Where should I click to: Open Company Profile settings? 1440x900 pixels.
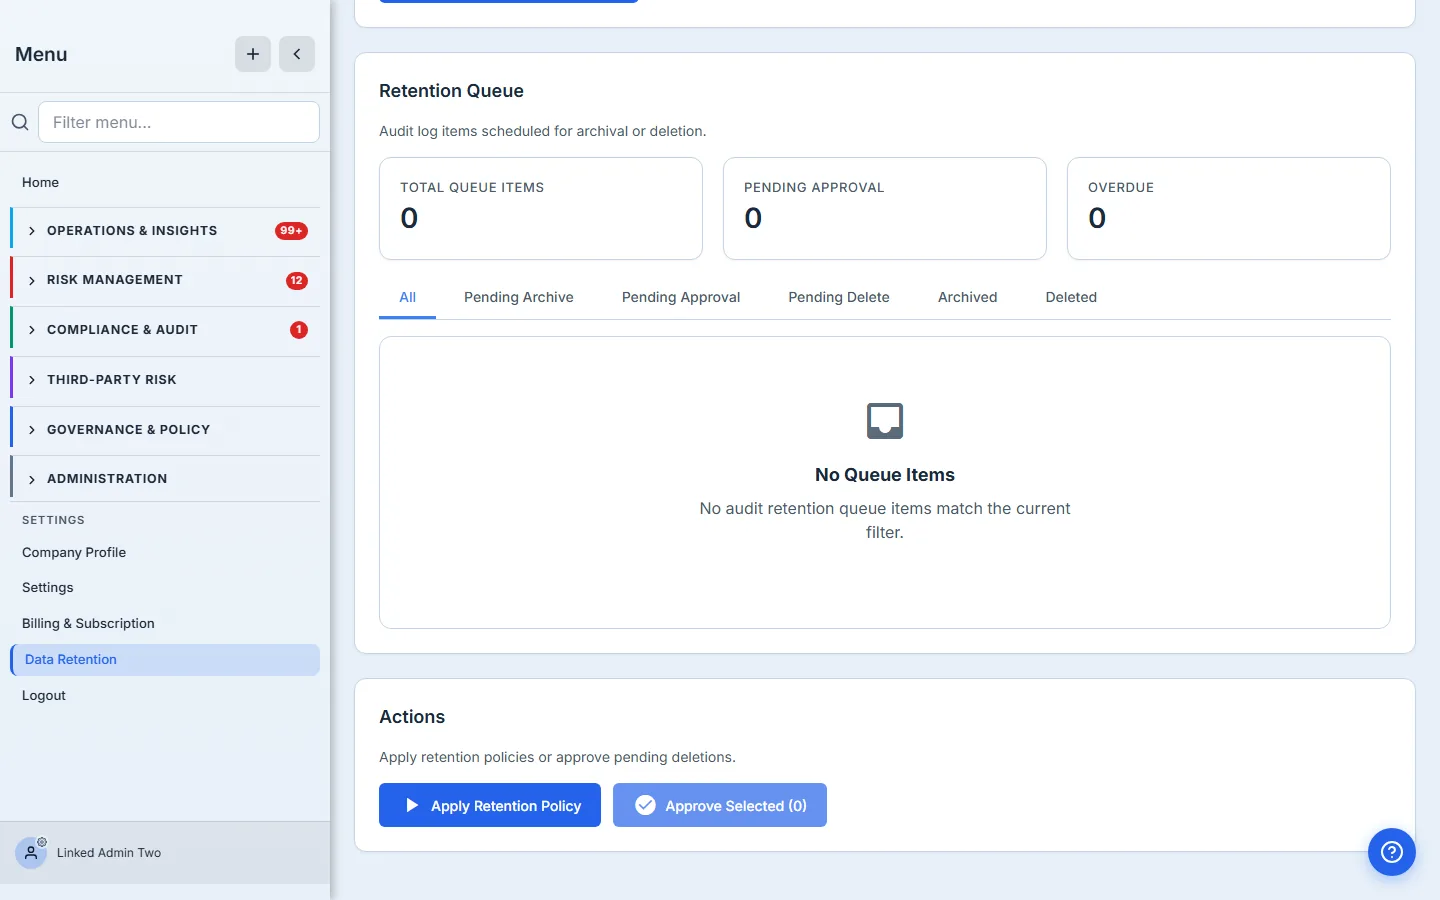point(165,552)
